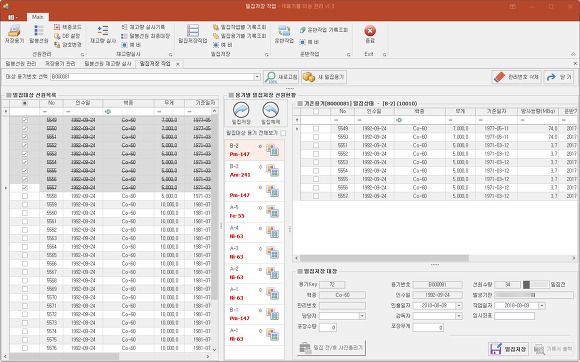Open 밀집용기별 기록조회 record lookup
Viewport: 580px width, 362px height.
coord(239,36)
